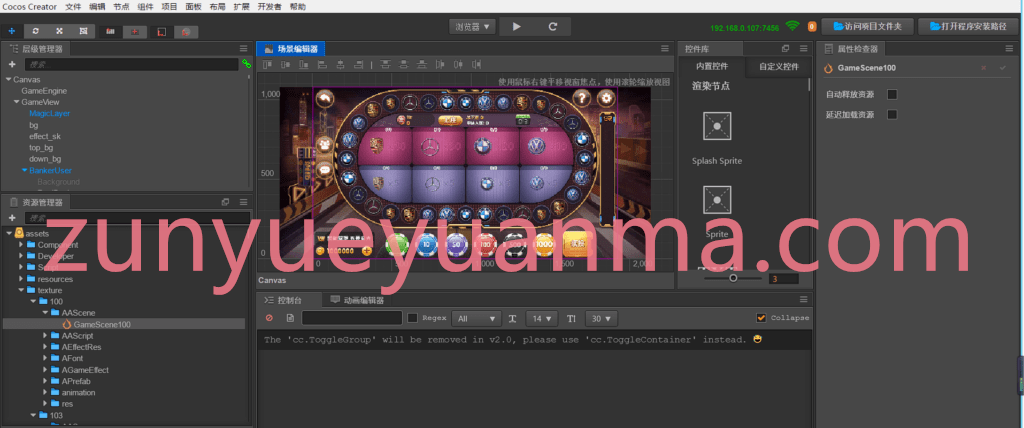This screenshot has height=428, width=1024.
Task: Click the refresh preview button
Action: (552, 27)
